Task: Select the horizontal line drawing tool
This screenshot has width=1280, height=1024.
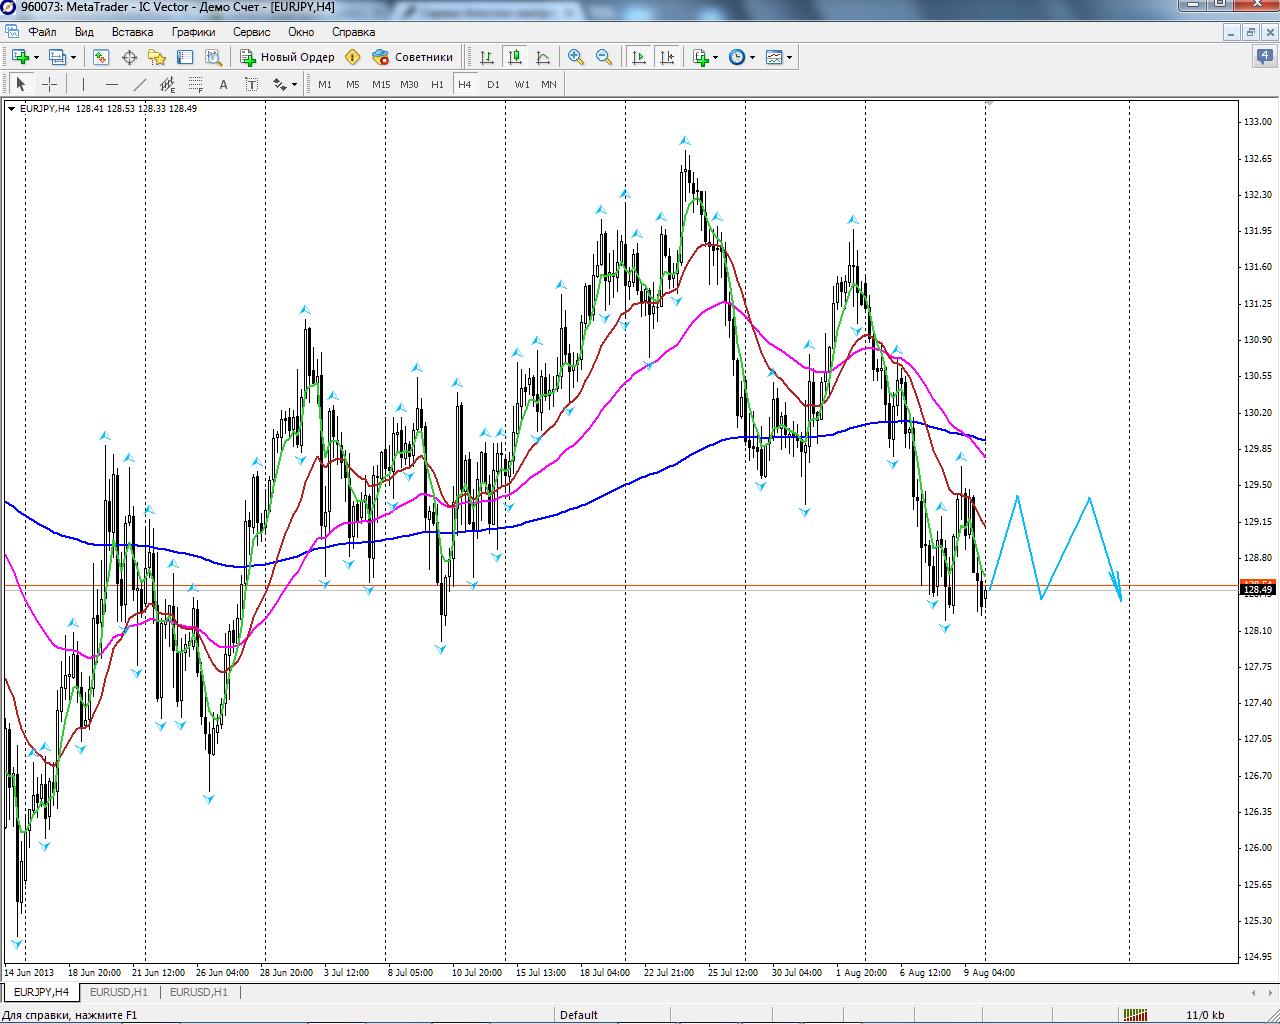Action: pyautogui.click(x=112, y=85)
